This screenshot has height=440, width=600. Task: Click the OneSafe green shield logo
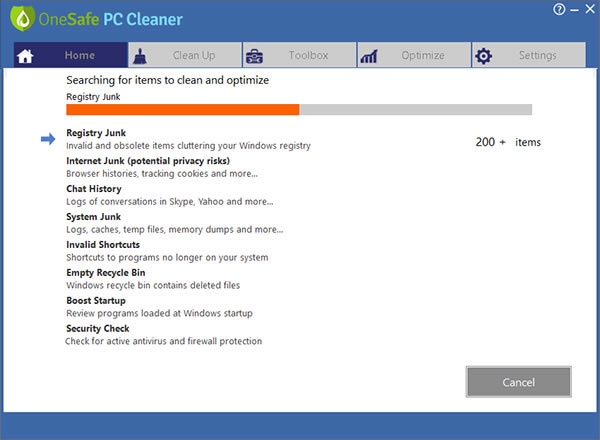pos(23,19)
